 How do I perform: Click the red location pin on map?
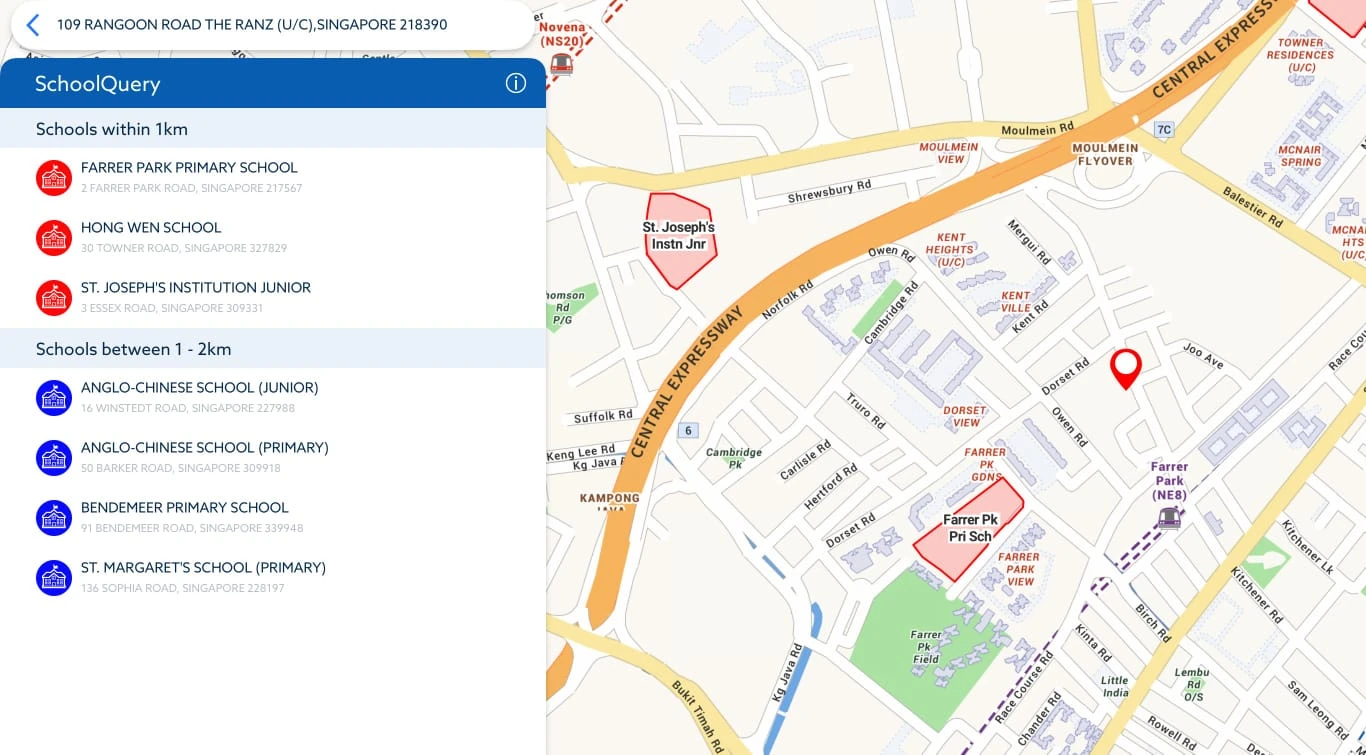[x=1126, y=368]
